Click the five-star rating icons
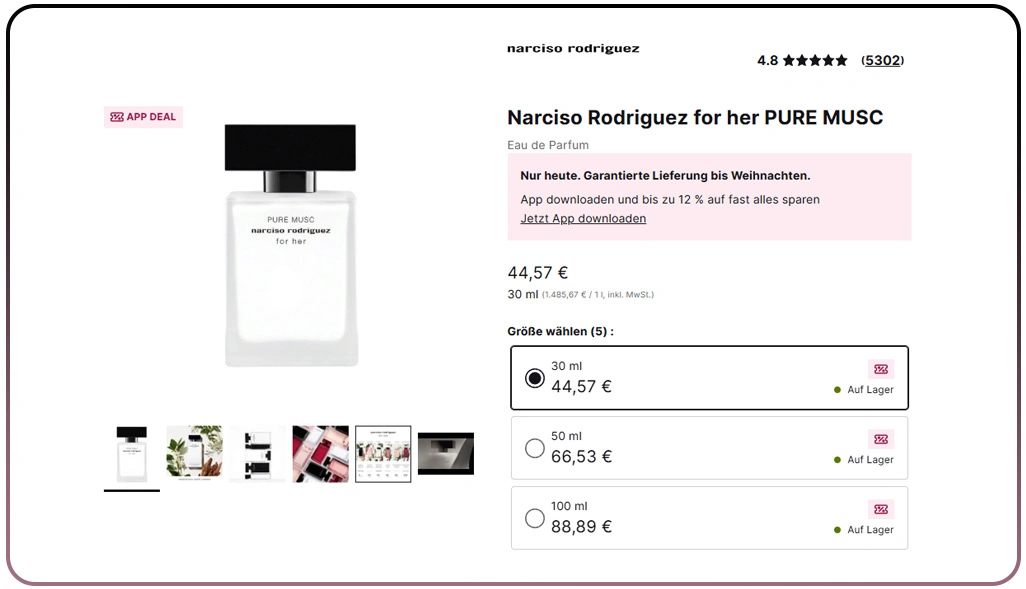 coord(815,60)
